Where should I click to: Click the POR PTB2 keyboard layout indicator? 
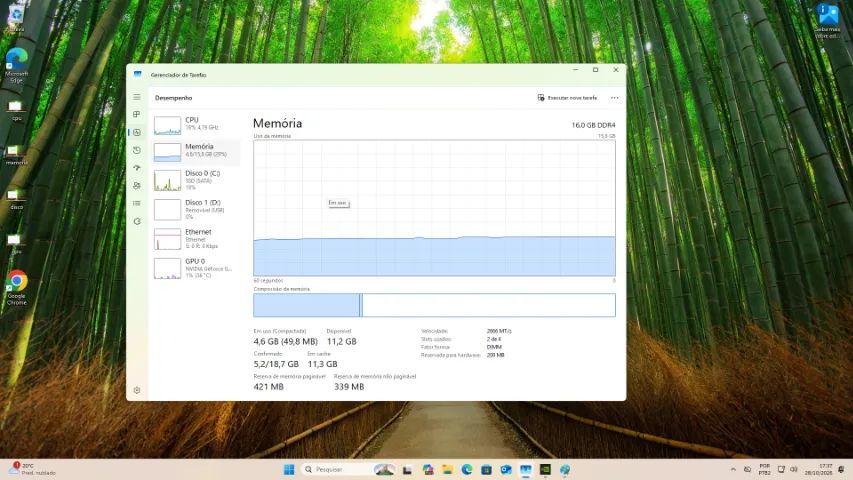tap(764, 469)
